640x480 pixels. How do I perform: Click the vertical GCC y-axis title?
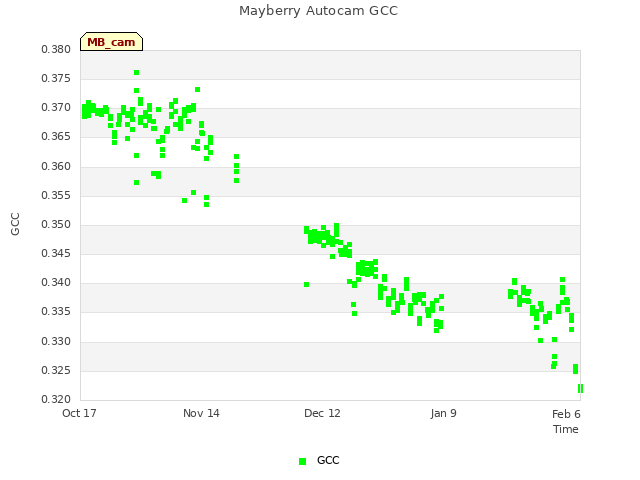tap(15, 224)
